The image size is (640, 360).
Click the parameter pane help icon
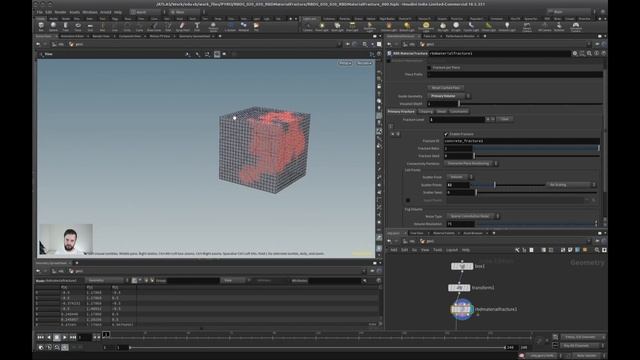603,53
